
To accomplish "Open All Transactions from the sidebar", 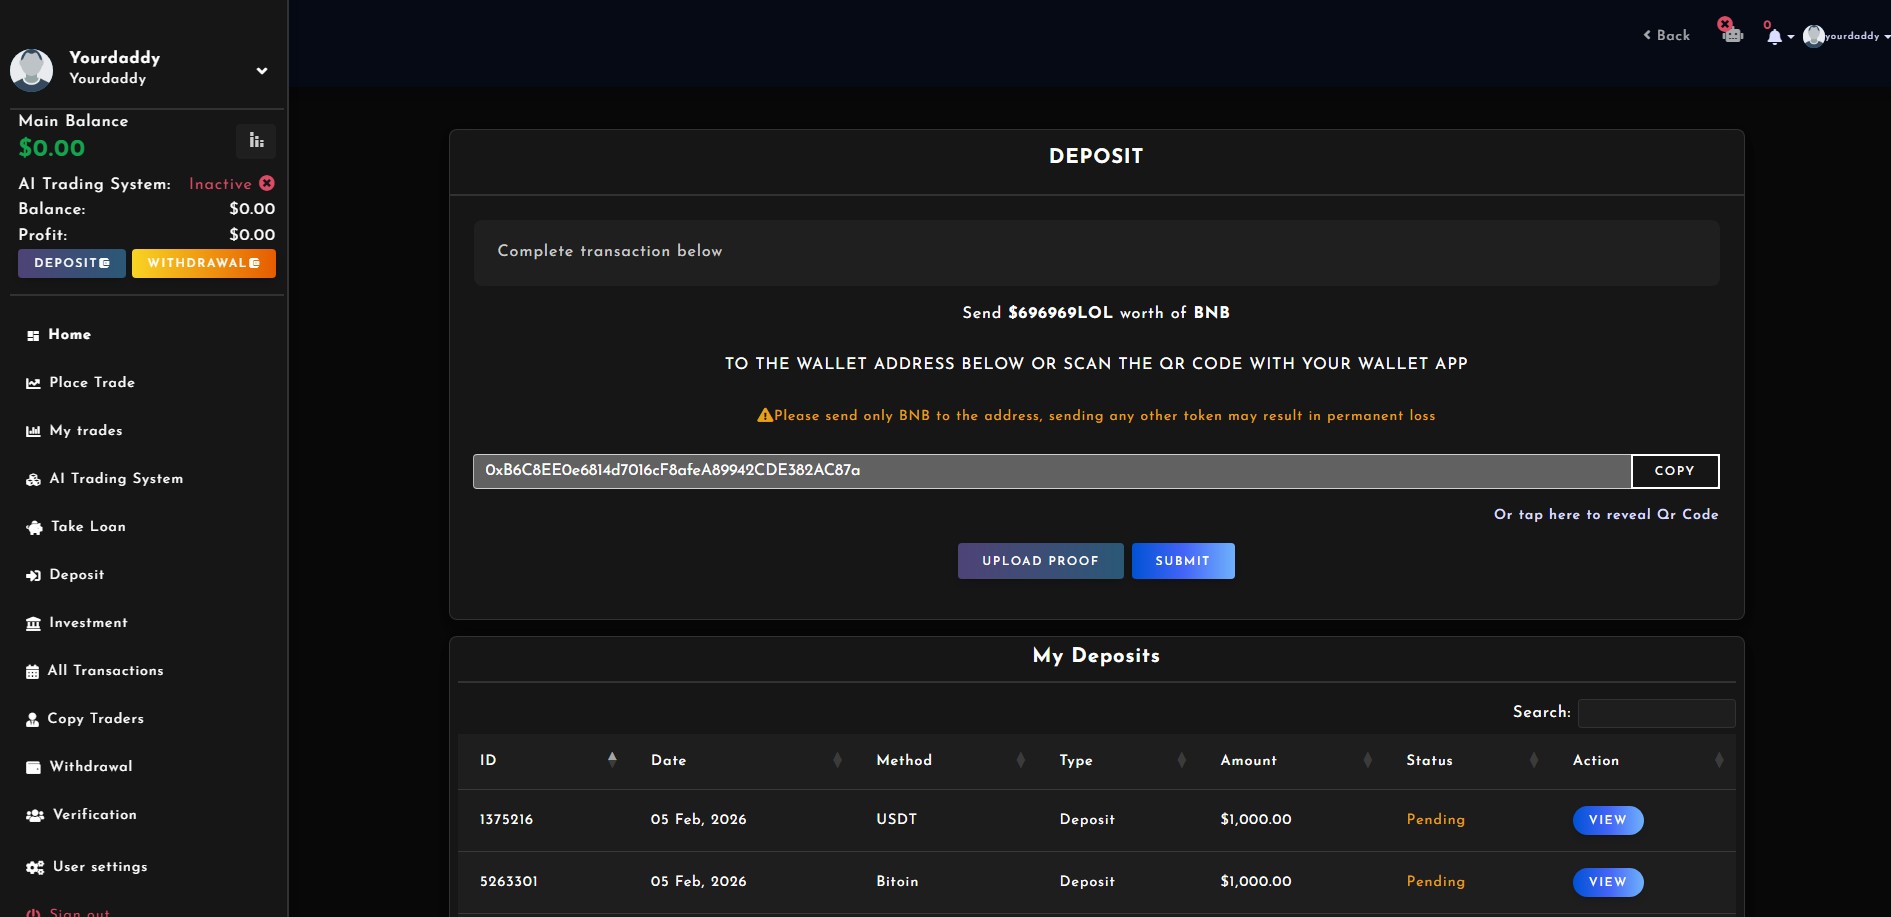I will pos(32,671).
